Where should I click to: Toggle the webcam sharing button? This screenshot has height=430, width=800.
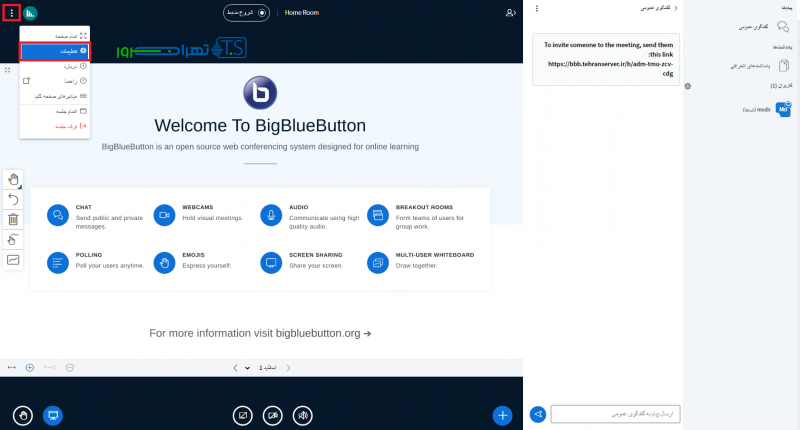click(x=271, y=414)
